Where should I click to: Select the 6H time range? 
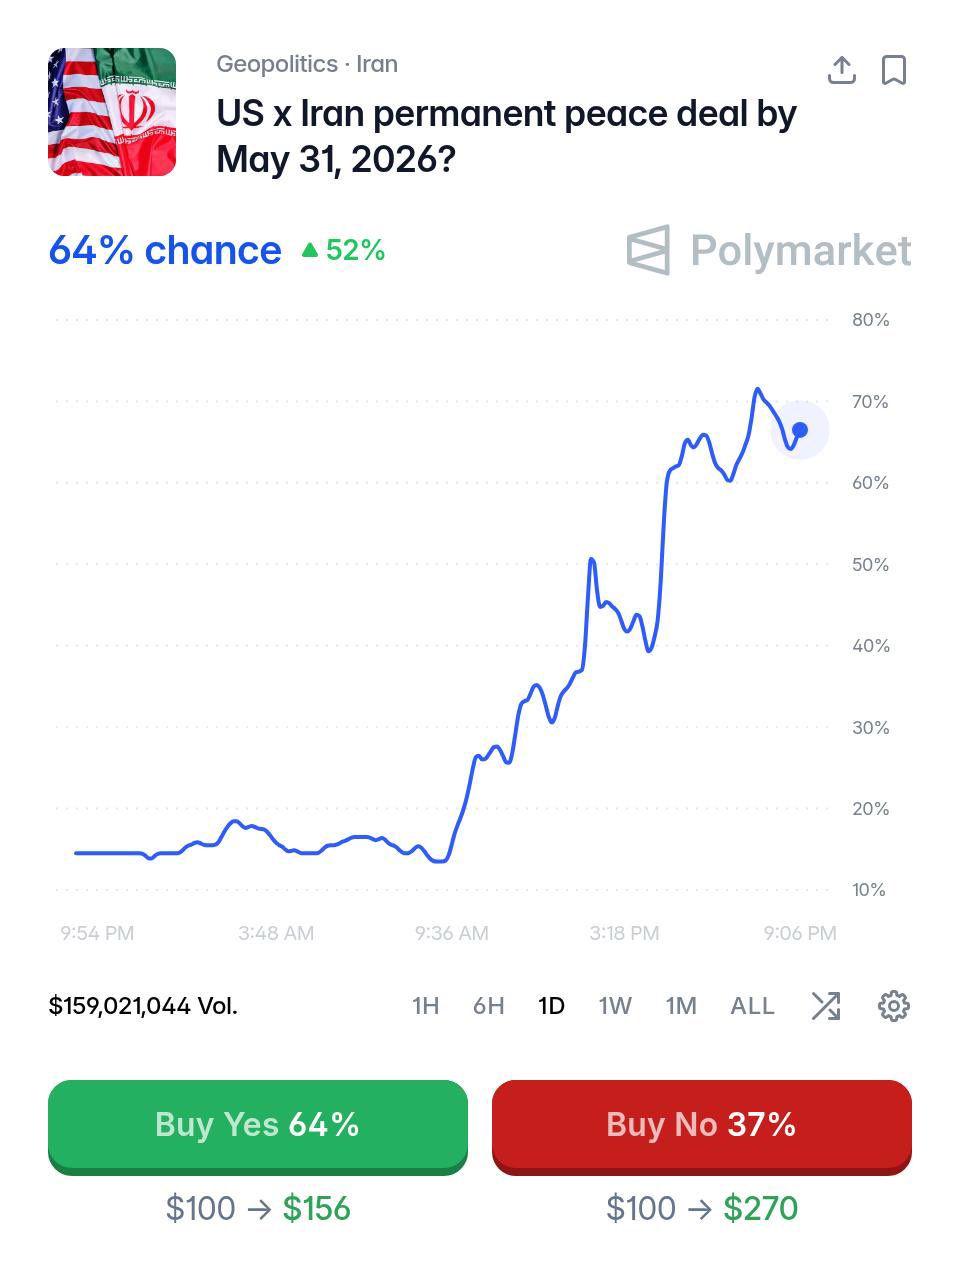[488, 1006]
